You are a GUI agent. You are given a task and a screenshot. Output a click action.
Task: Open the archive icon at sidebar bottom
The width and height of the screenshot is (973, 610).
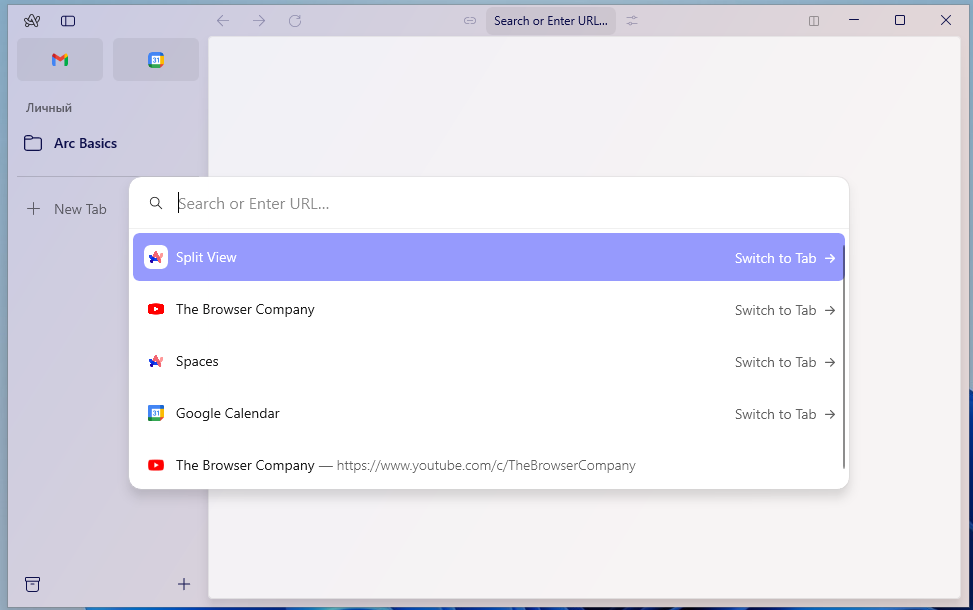[32, 584]
